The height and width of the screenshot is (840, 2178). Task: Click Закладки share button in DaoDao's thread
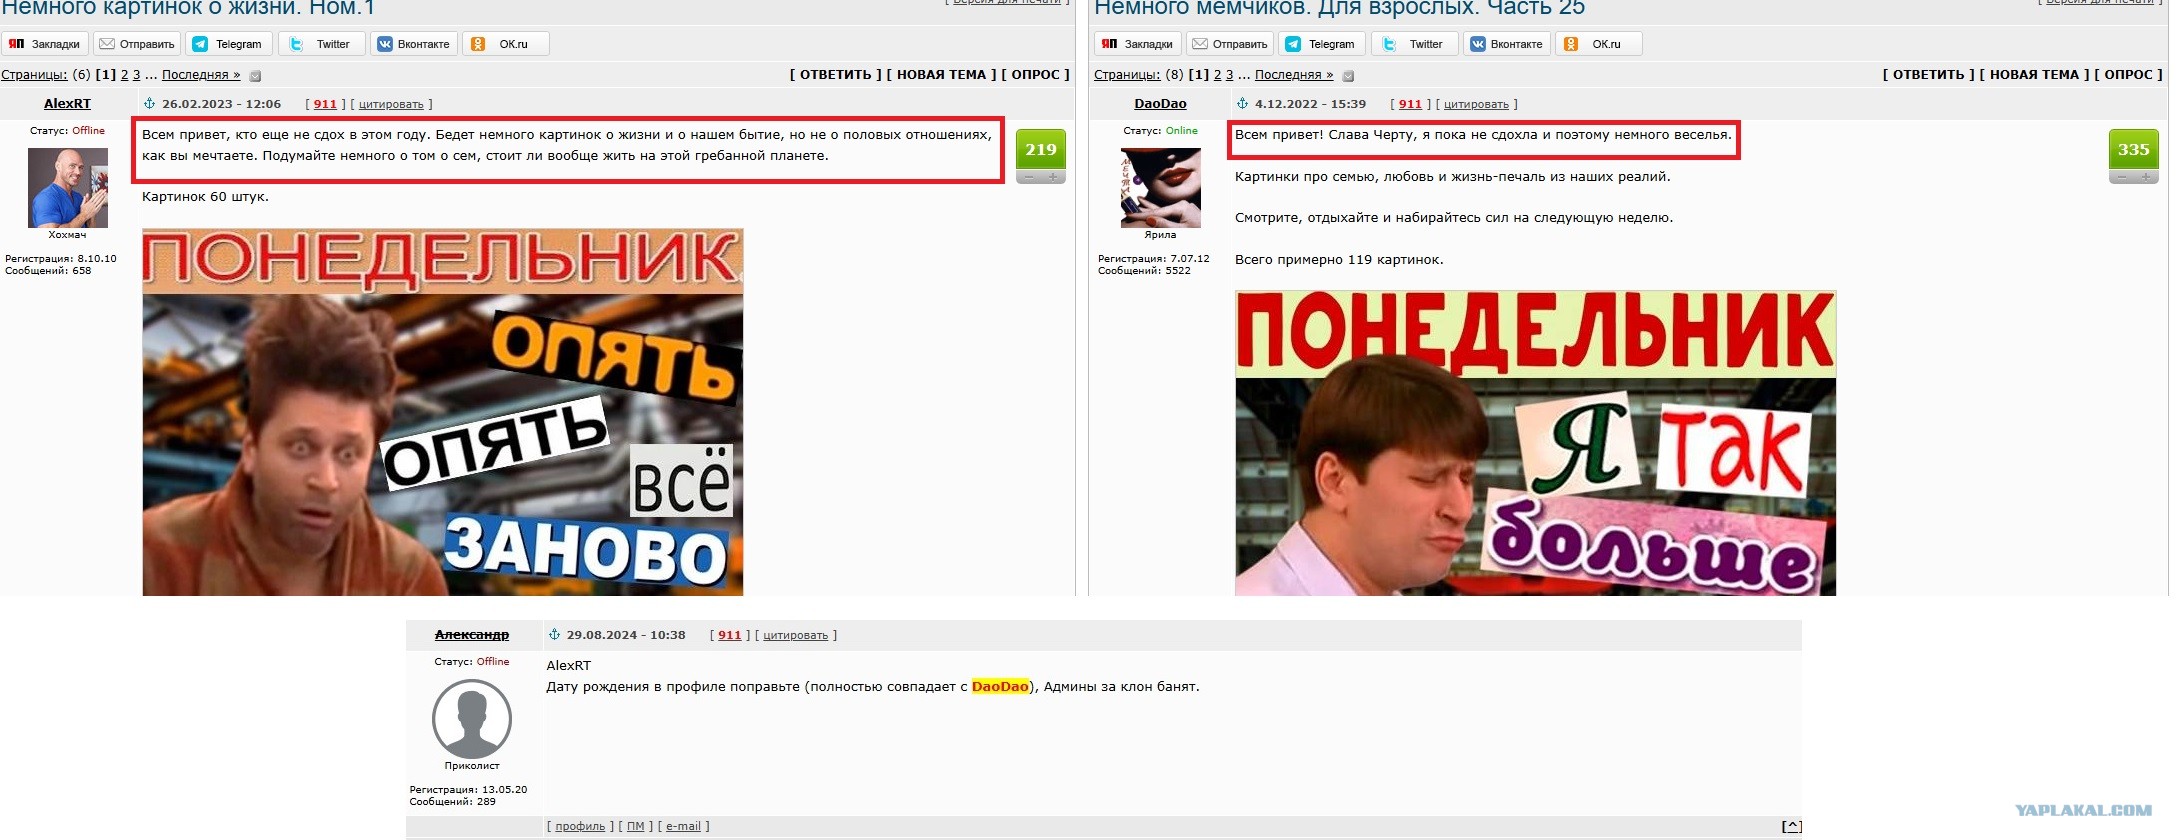pyautogui.click(x=1138, y=44)
